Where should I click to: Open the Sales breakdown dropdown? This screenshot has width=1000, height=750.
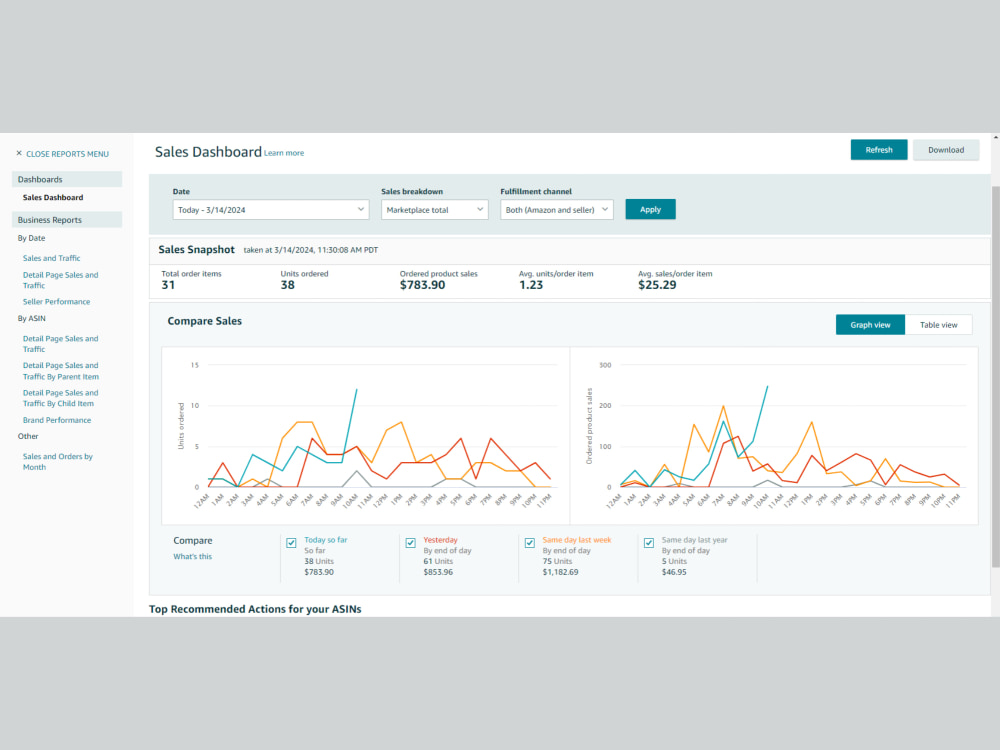[x=434, y=210]
